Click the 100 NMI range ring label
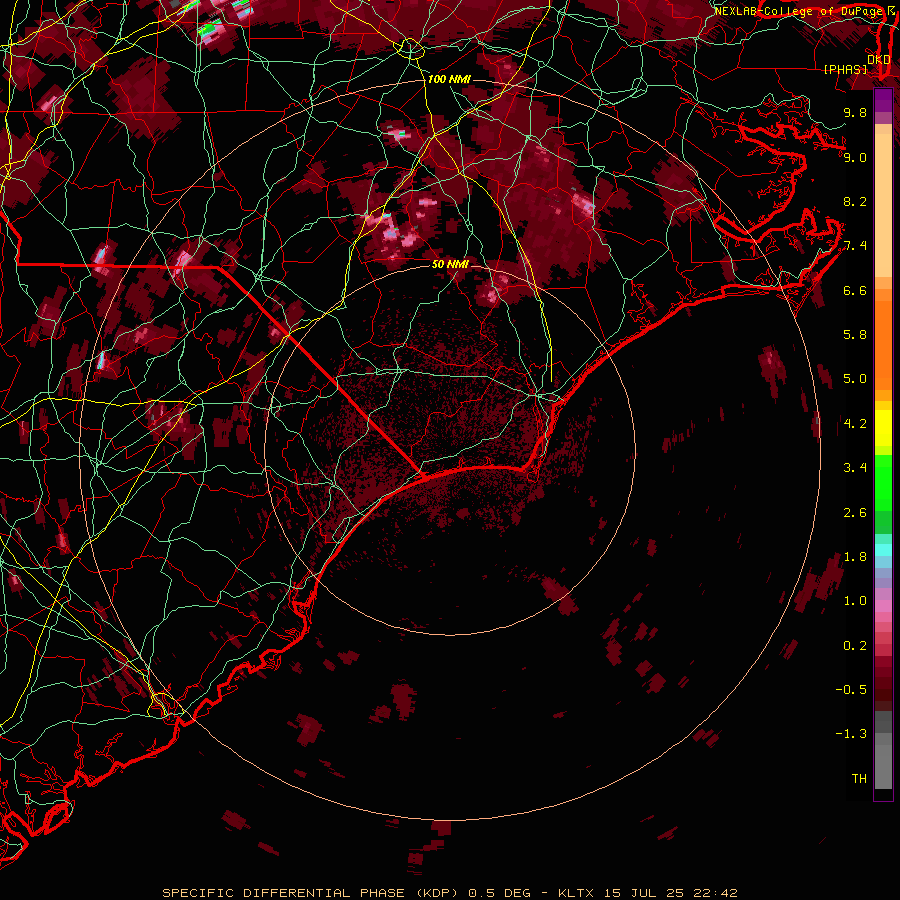Viewport: 900px width, 900px height. coord(448,79)
